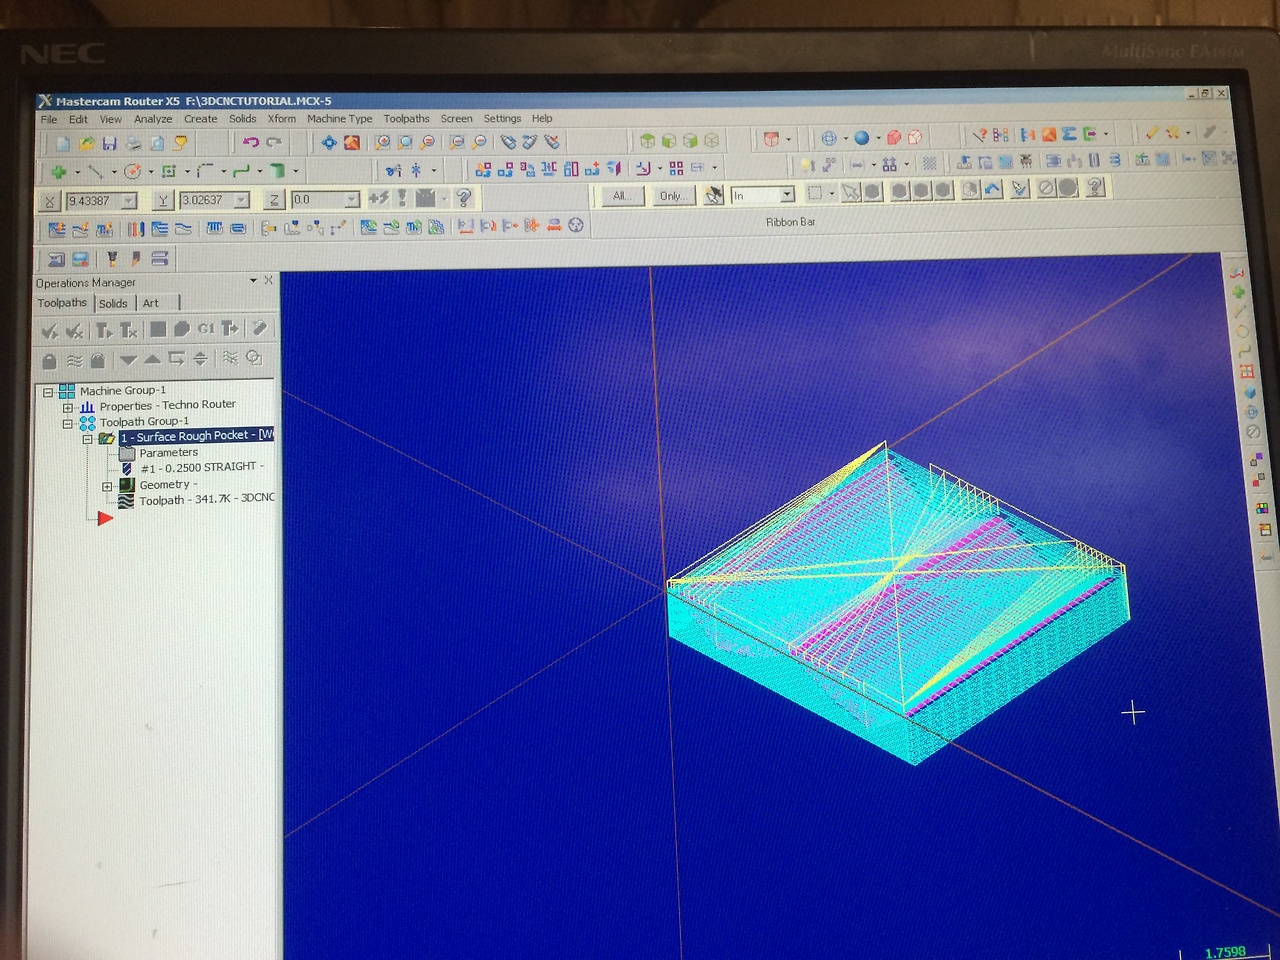
Task: Open the Analyze menu
Action: click(153, 119)
